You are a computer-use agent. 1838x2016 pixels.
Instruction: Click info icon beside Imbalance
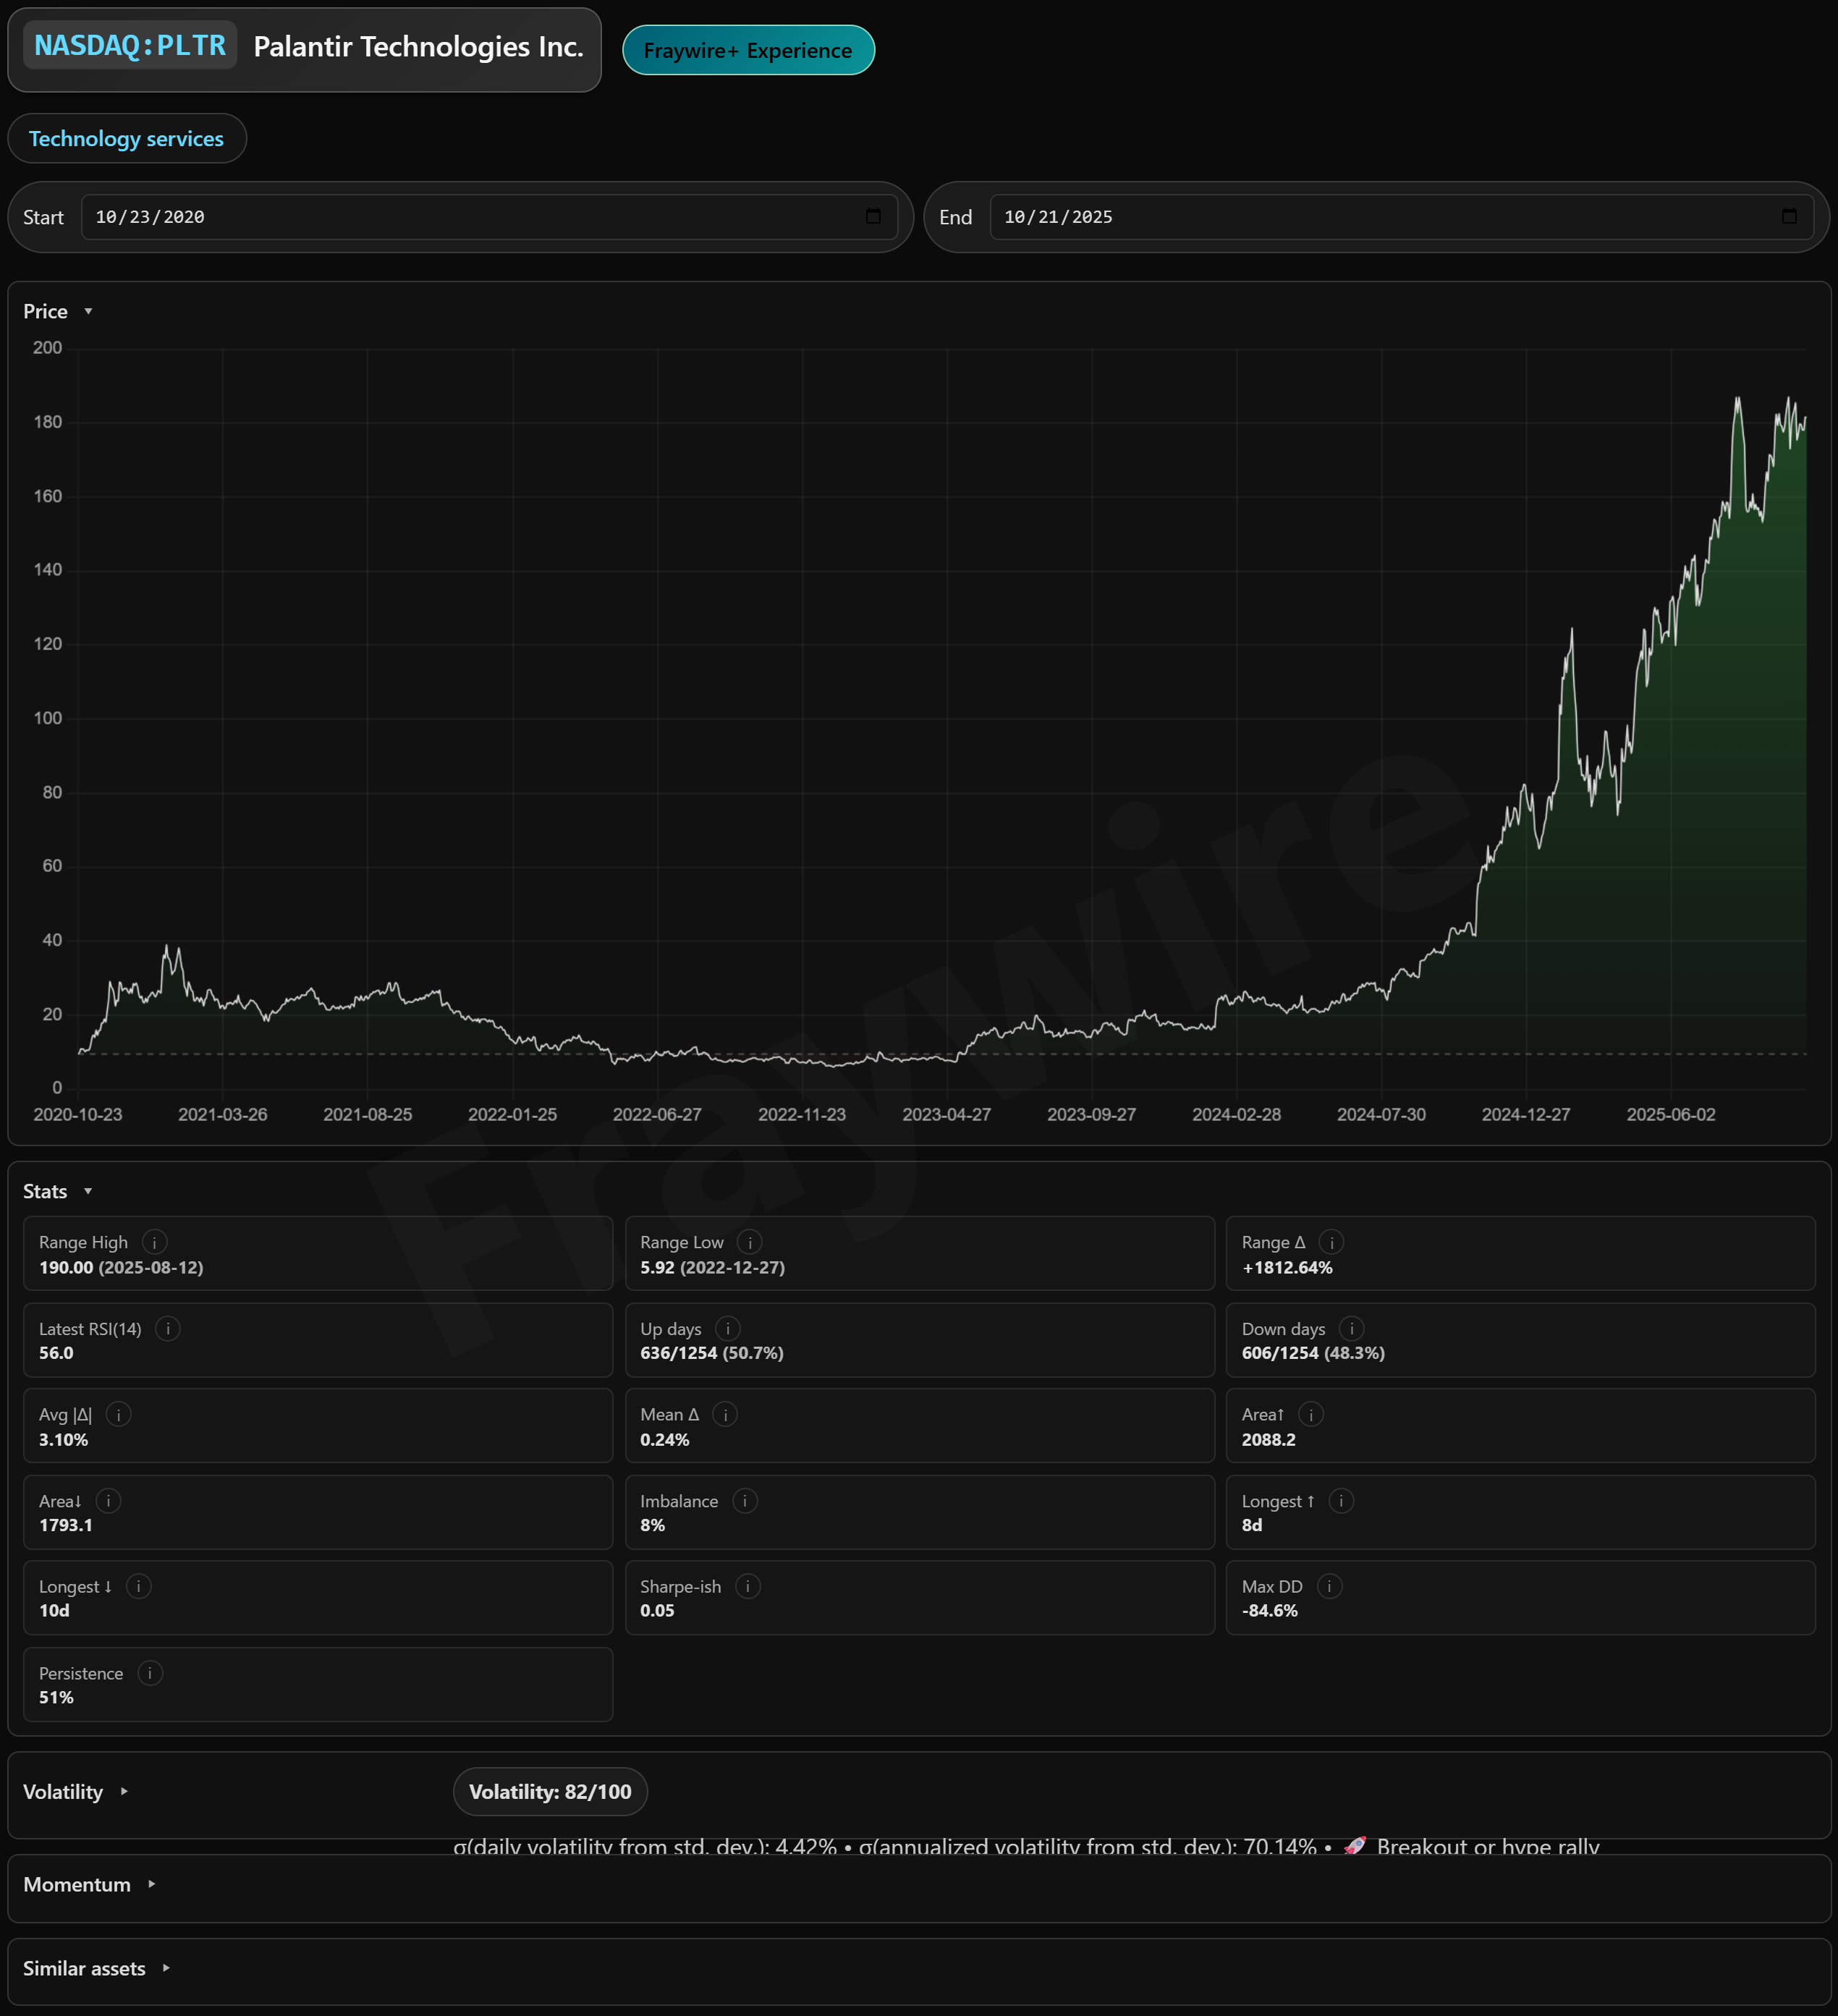click(744, 1501)
